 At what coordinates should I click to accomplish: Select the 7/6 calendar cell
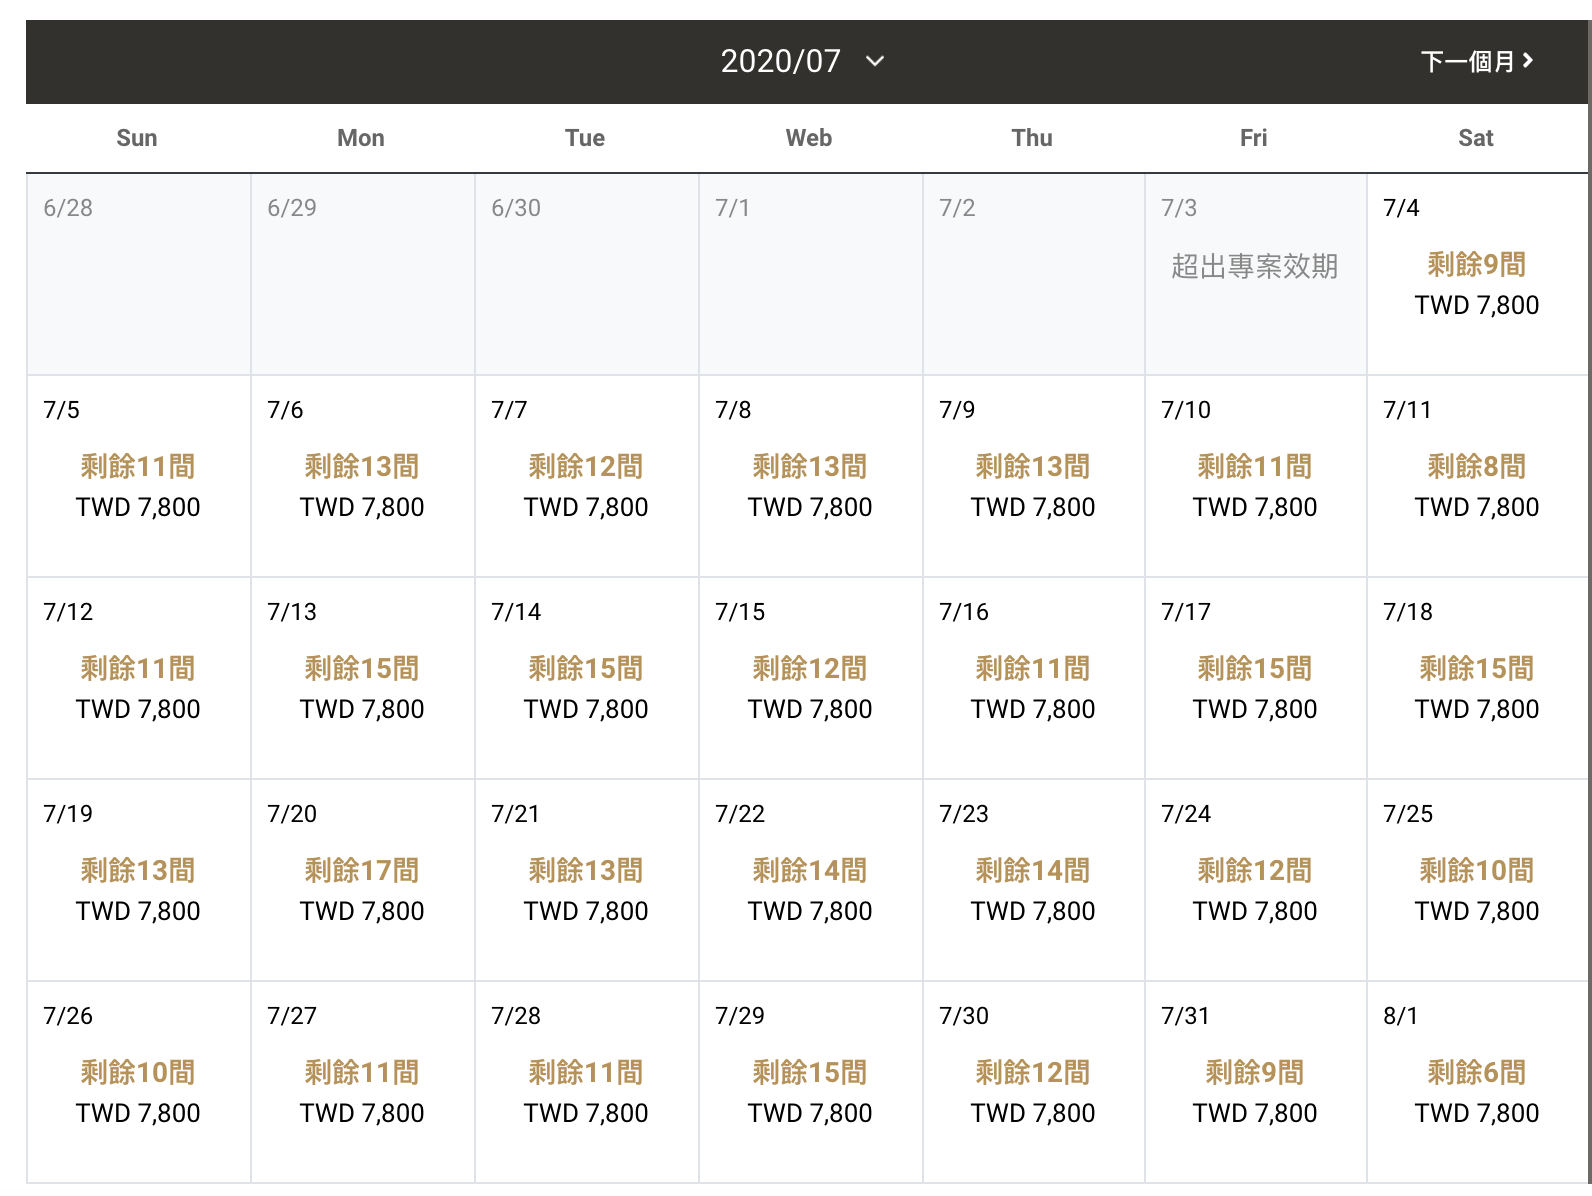click(x=362, y=477)
